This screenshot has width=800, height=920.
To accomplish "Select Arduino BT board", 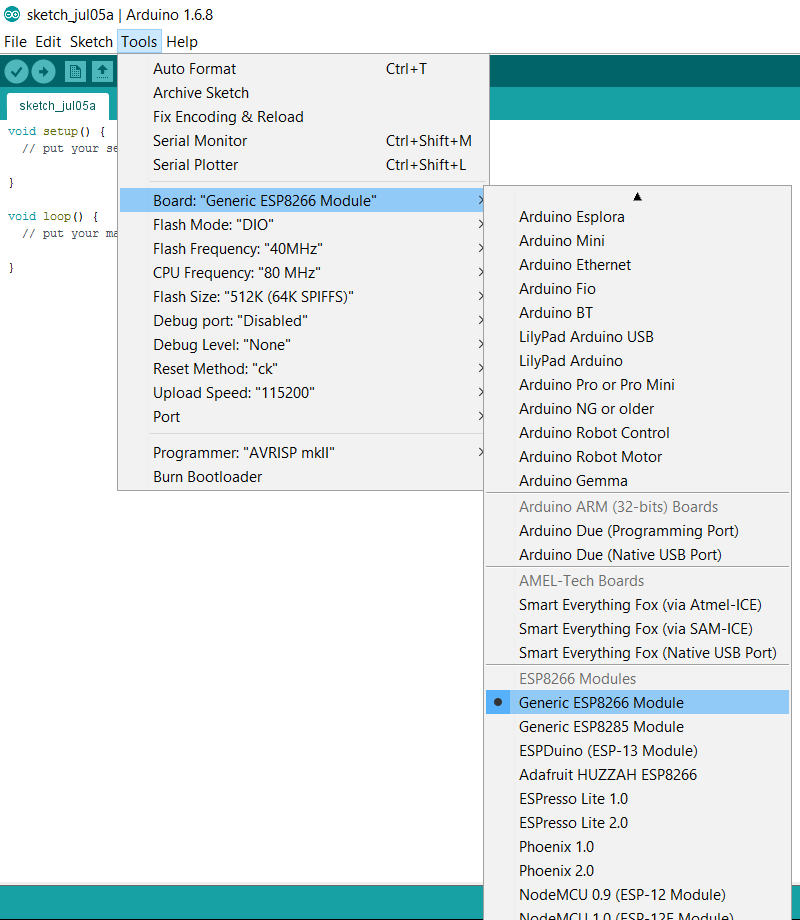I will 637,313.
